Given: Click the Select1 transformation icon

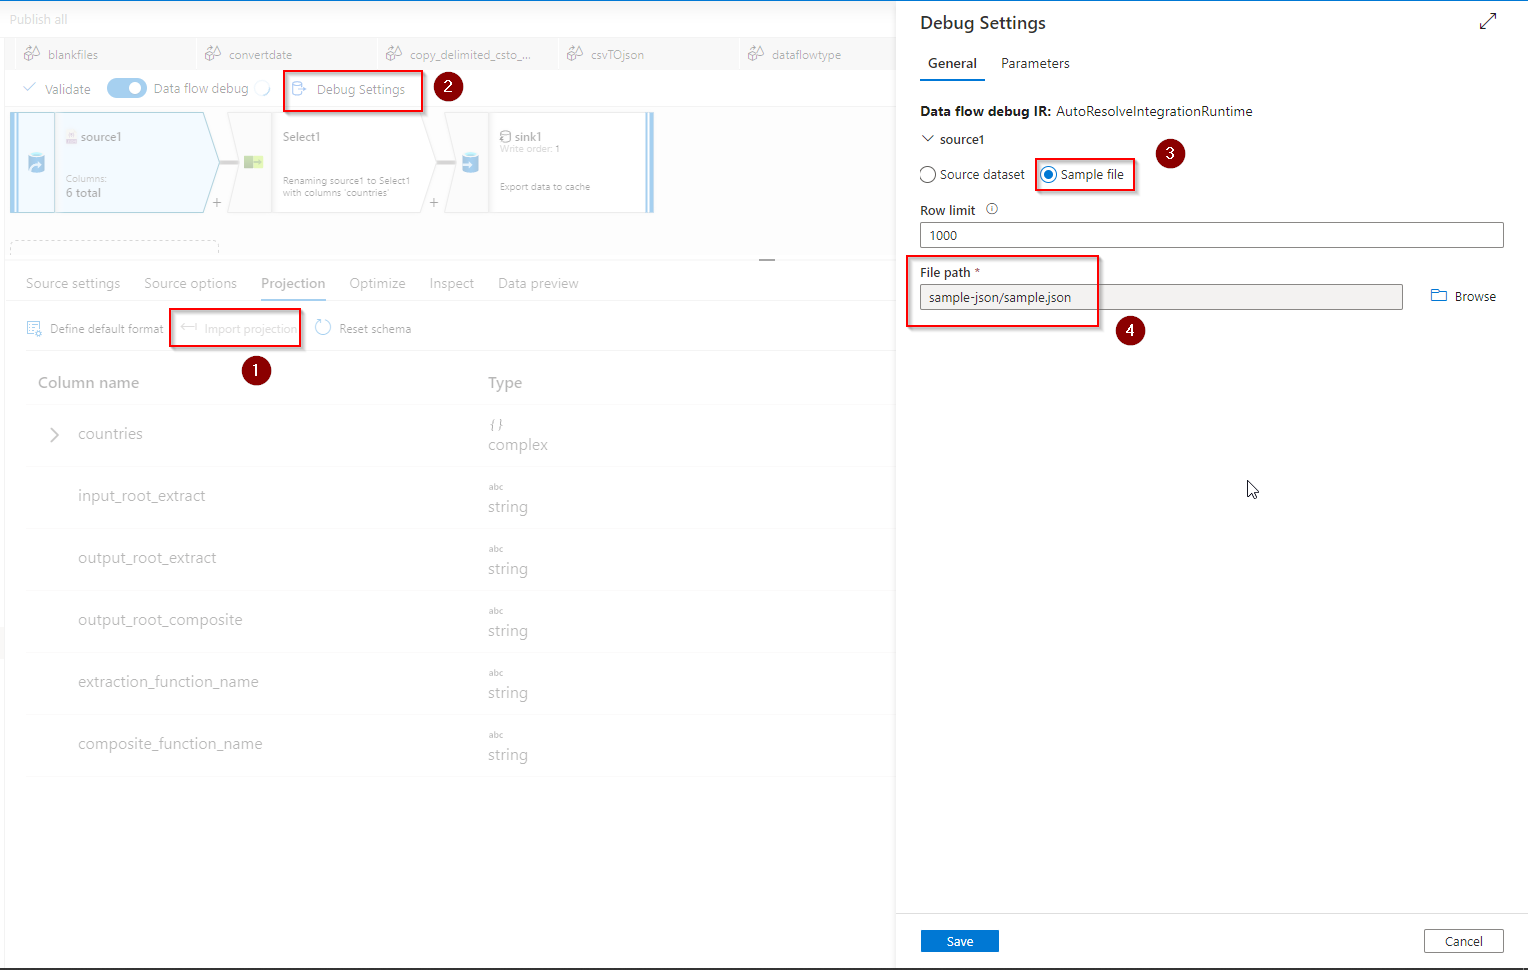Looking at the screenshot, I should coord(253,162).
